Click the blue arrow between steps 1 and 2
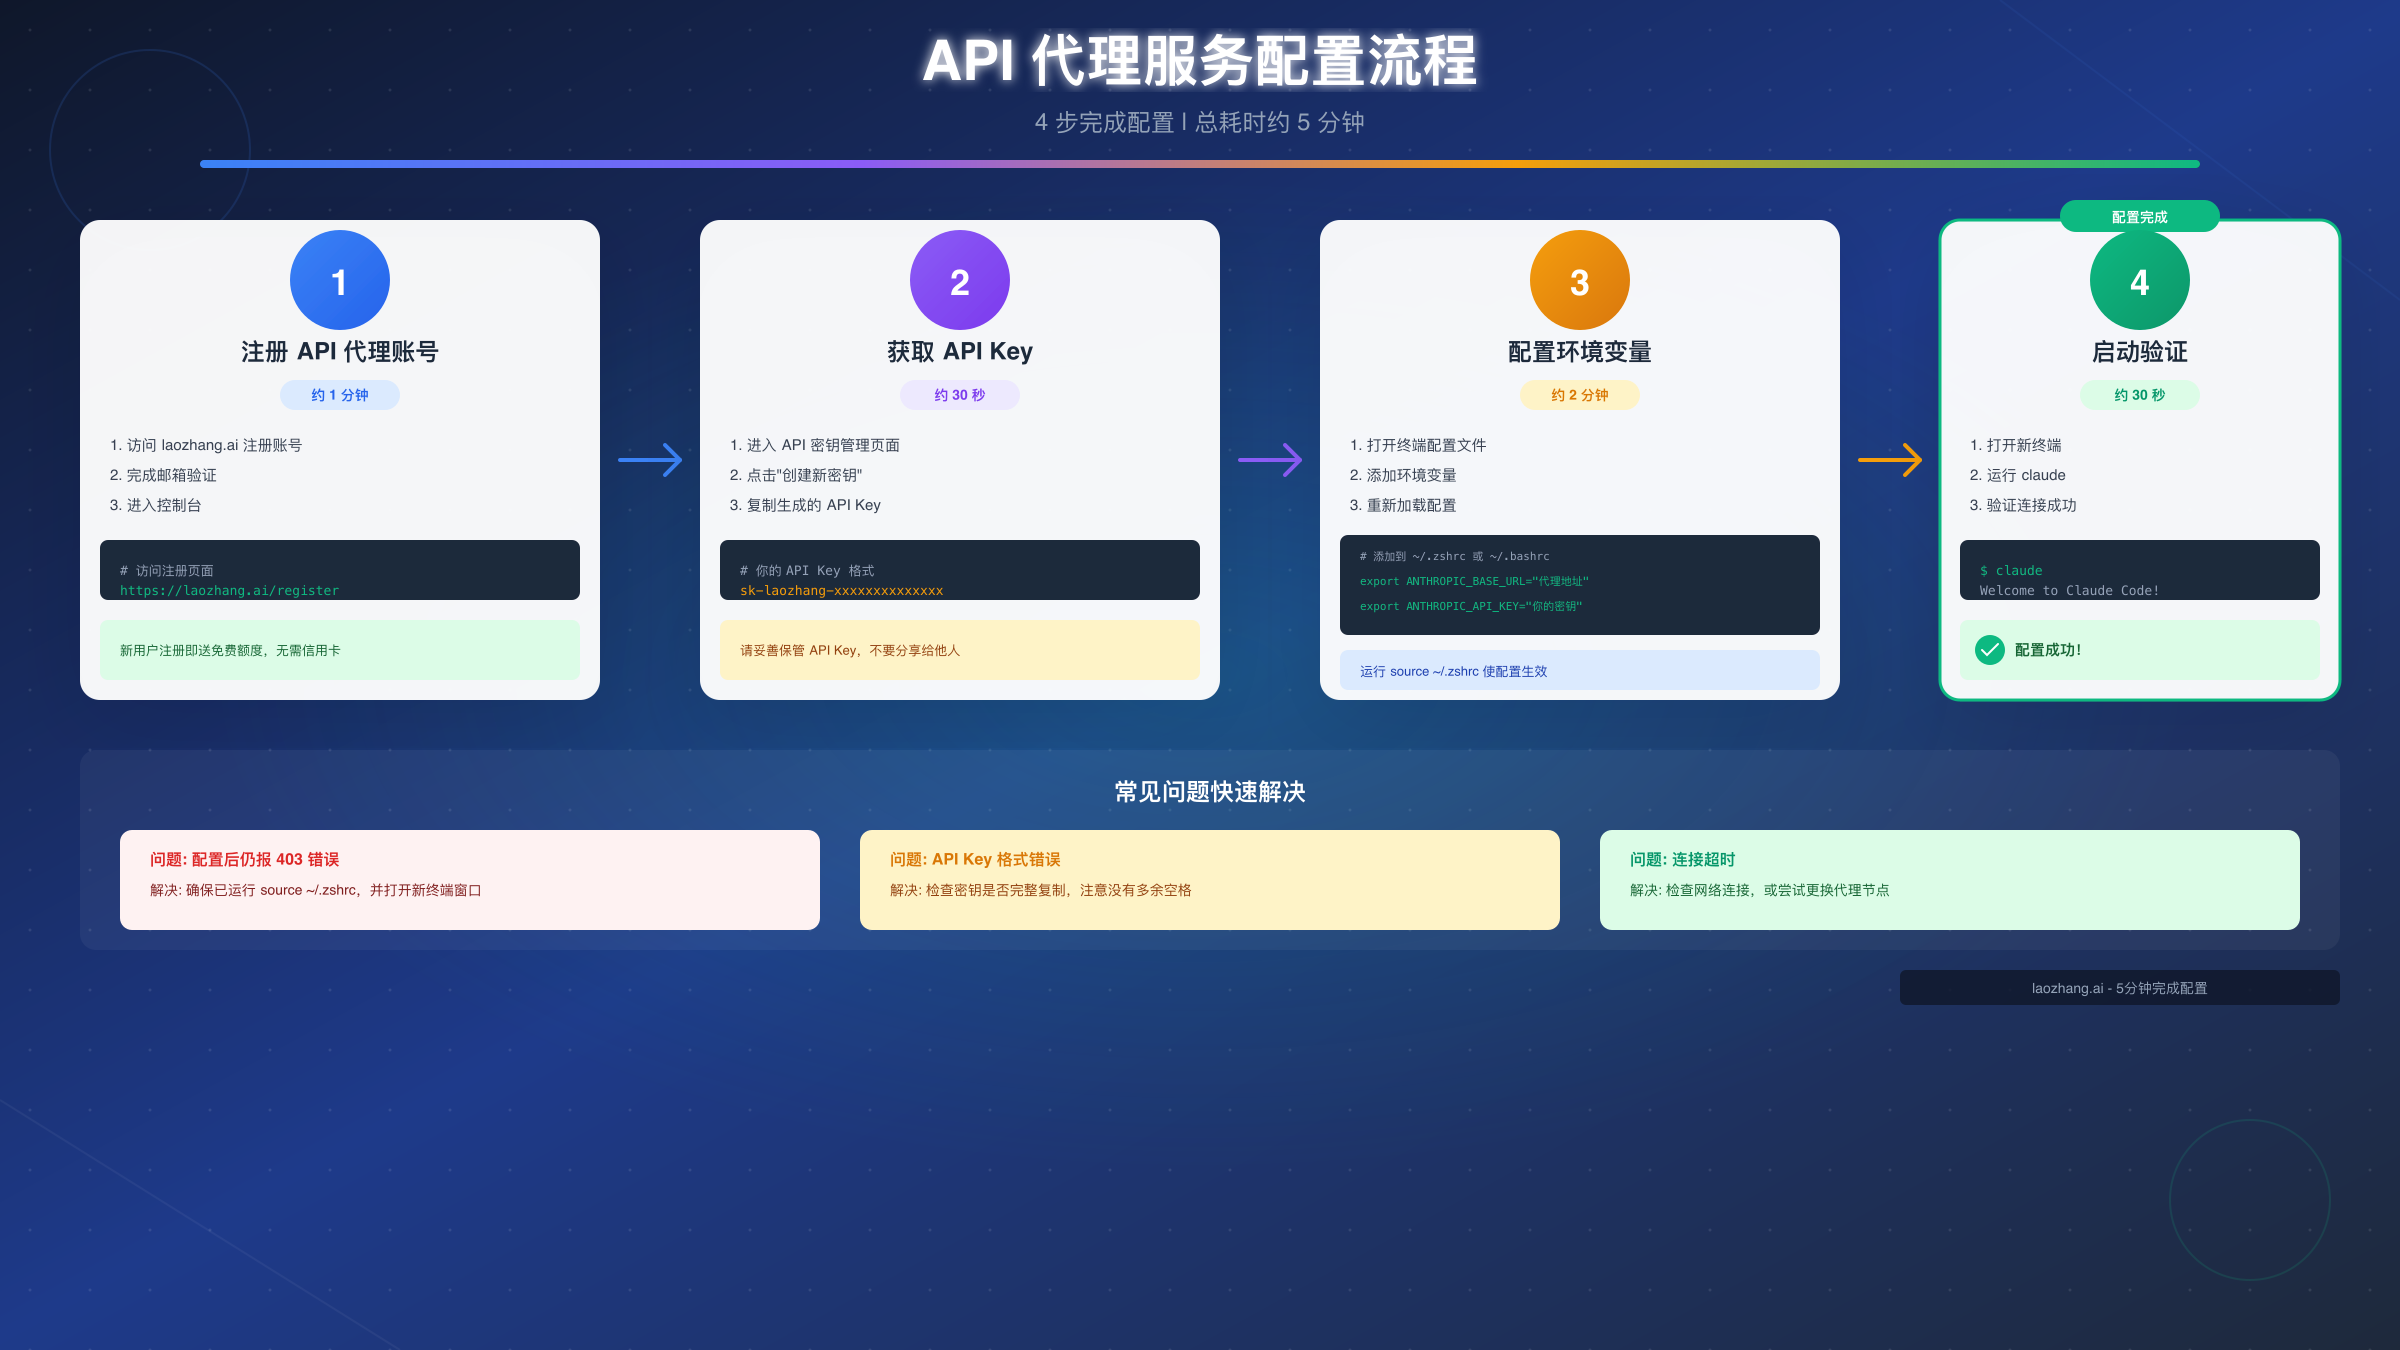Image resolution: width=2400 pixels, height=1350 pixels. pos(650,460)
